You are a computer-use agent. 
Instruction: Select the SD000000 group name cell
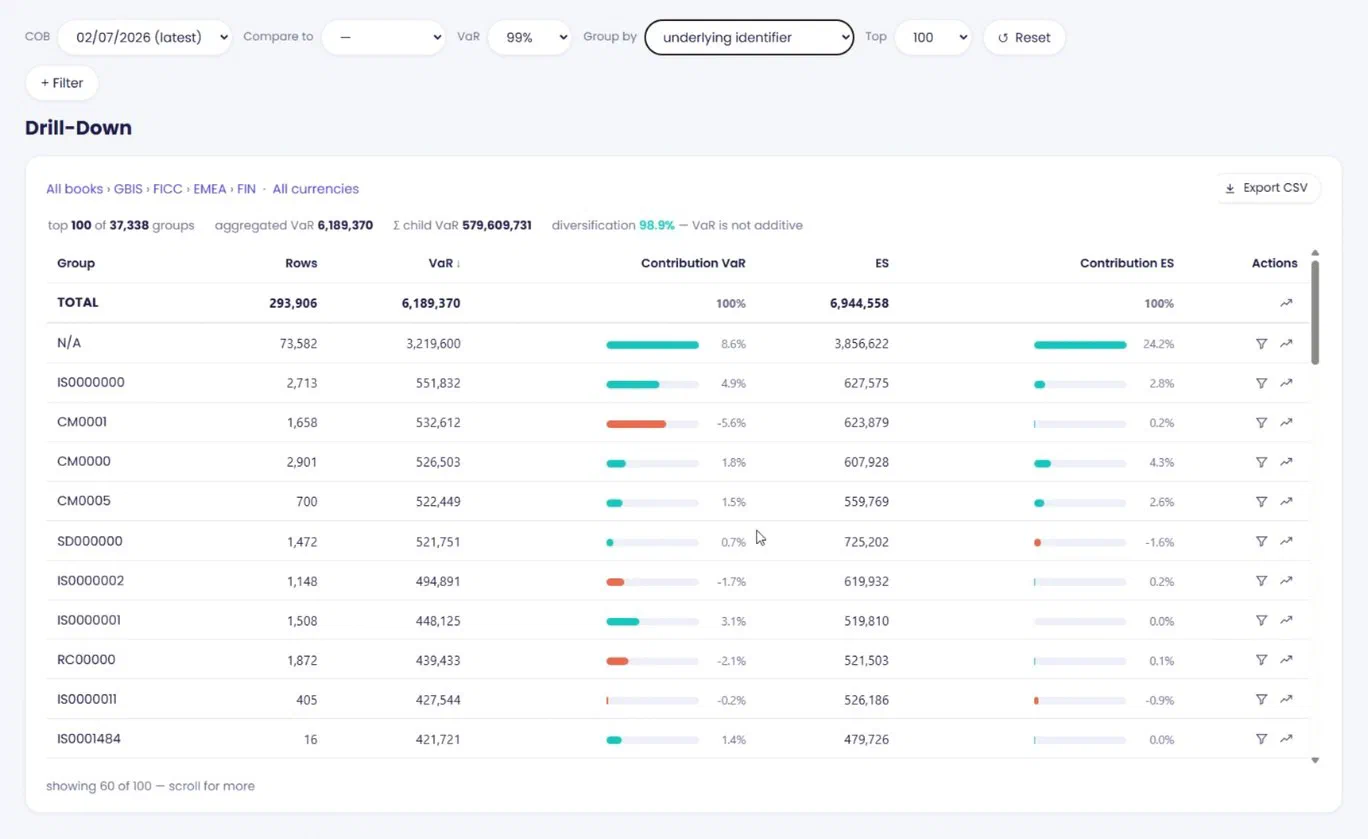[90, 541]
